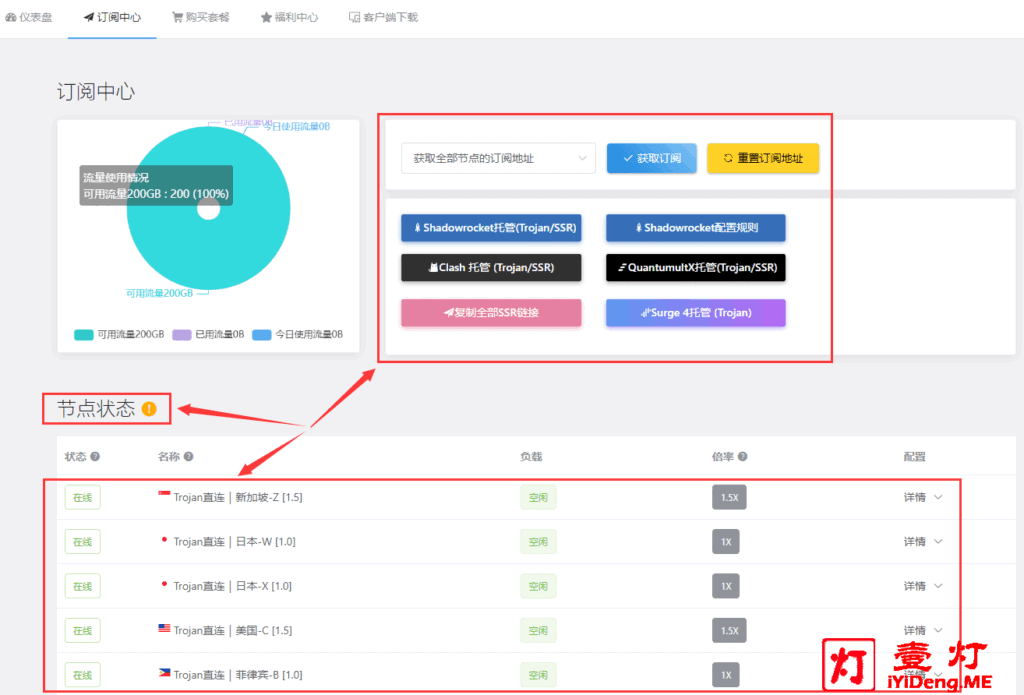Click the 空闲 load badge for 美国-C
This screenshot has width=1024, height=695.
point(538,630)
